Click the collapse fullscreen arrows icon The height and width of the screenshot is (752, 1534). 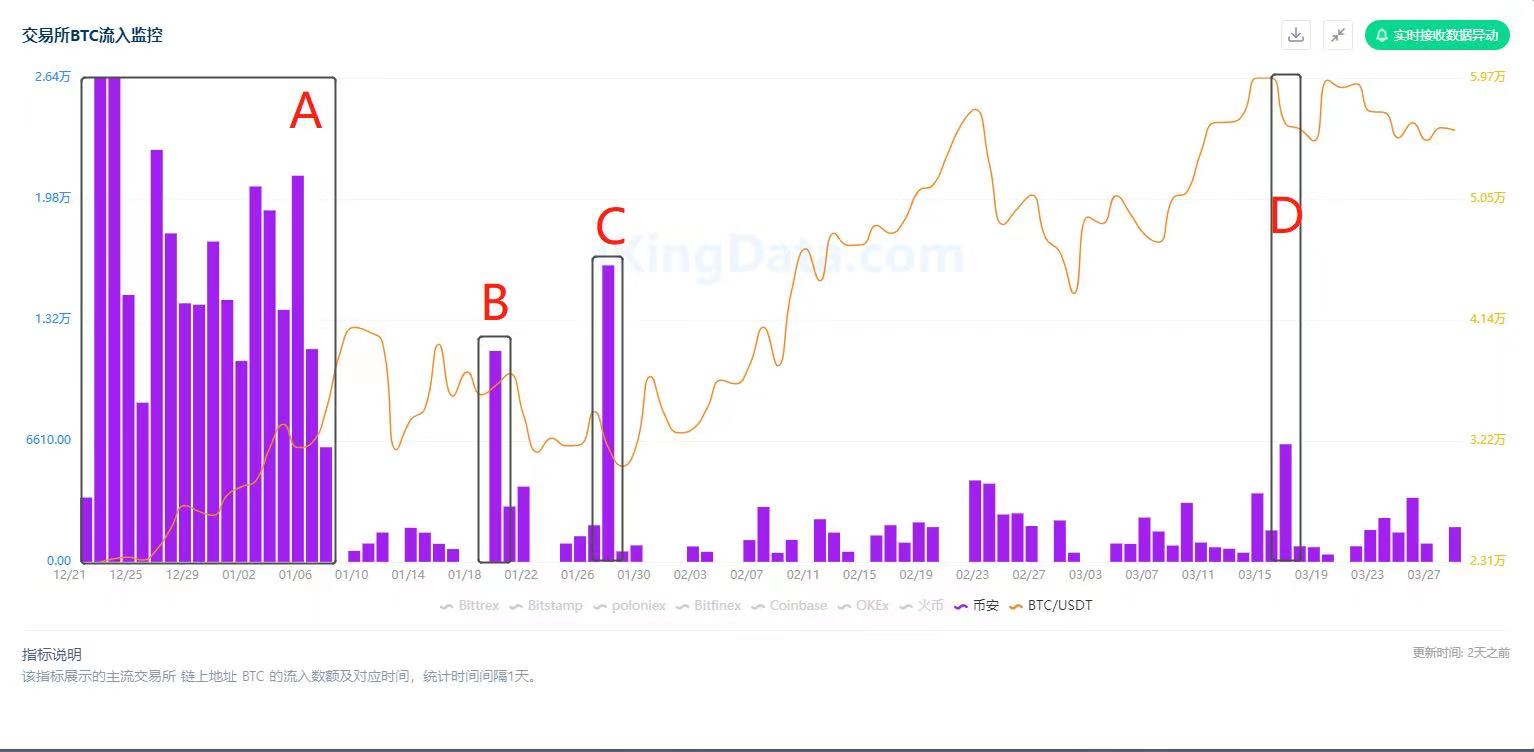pyautogui.click(x=1338, y=35)
